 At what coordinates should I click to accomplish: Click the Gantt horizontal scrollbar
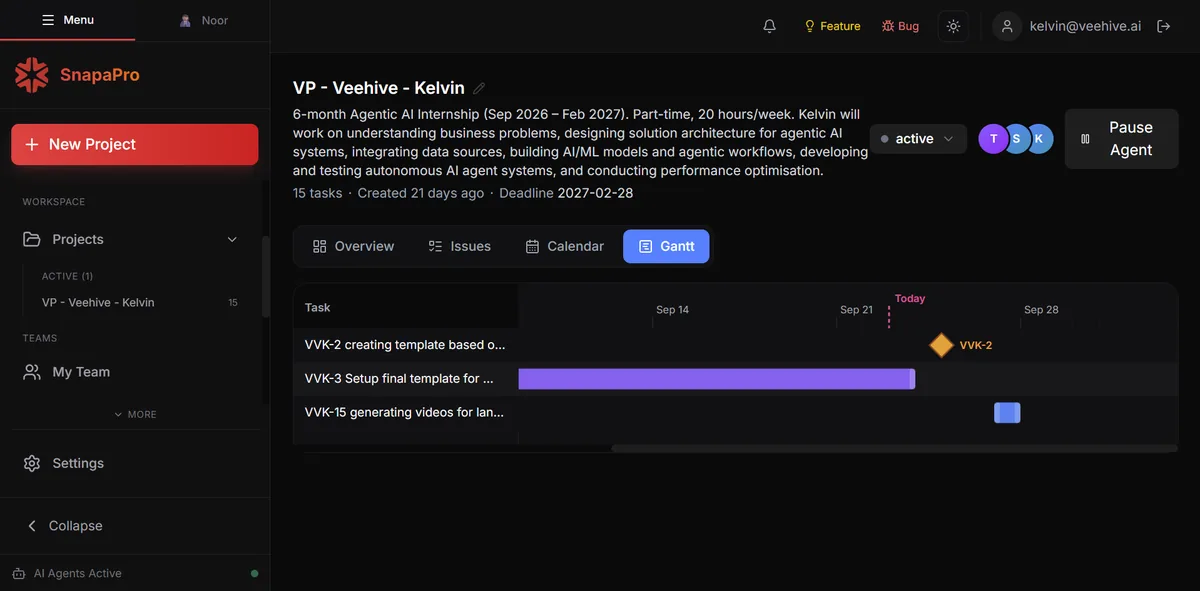pyautogui.click(x=894, y=448)
